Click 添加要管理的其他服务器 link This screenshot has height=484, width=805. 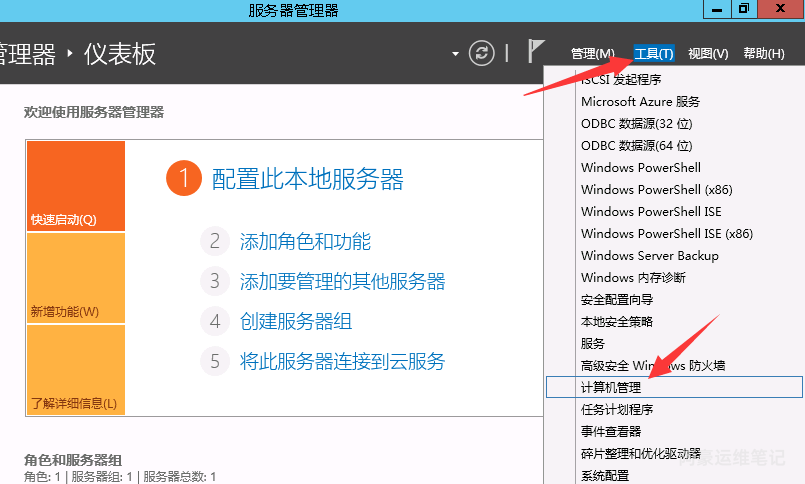(x=342, y=282)
